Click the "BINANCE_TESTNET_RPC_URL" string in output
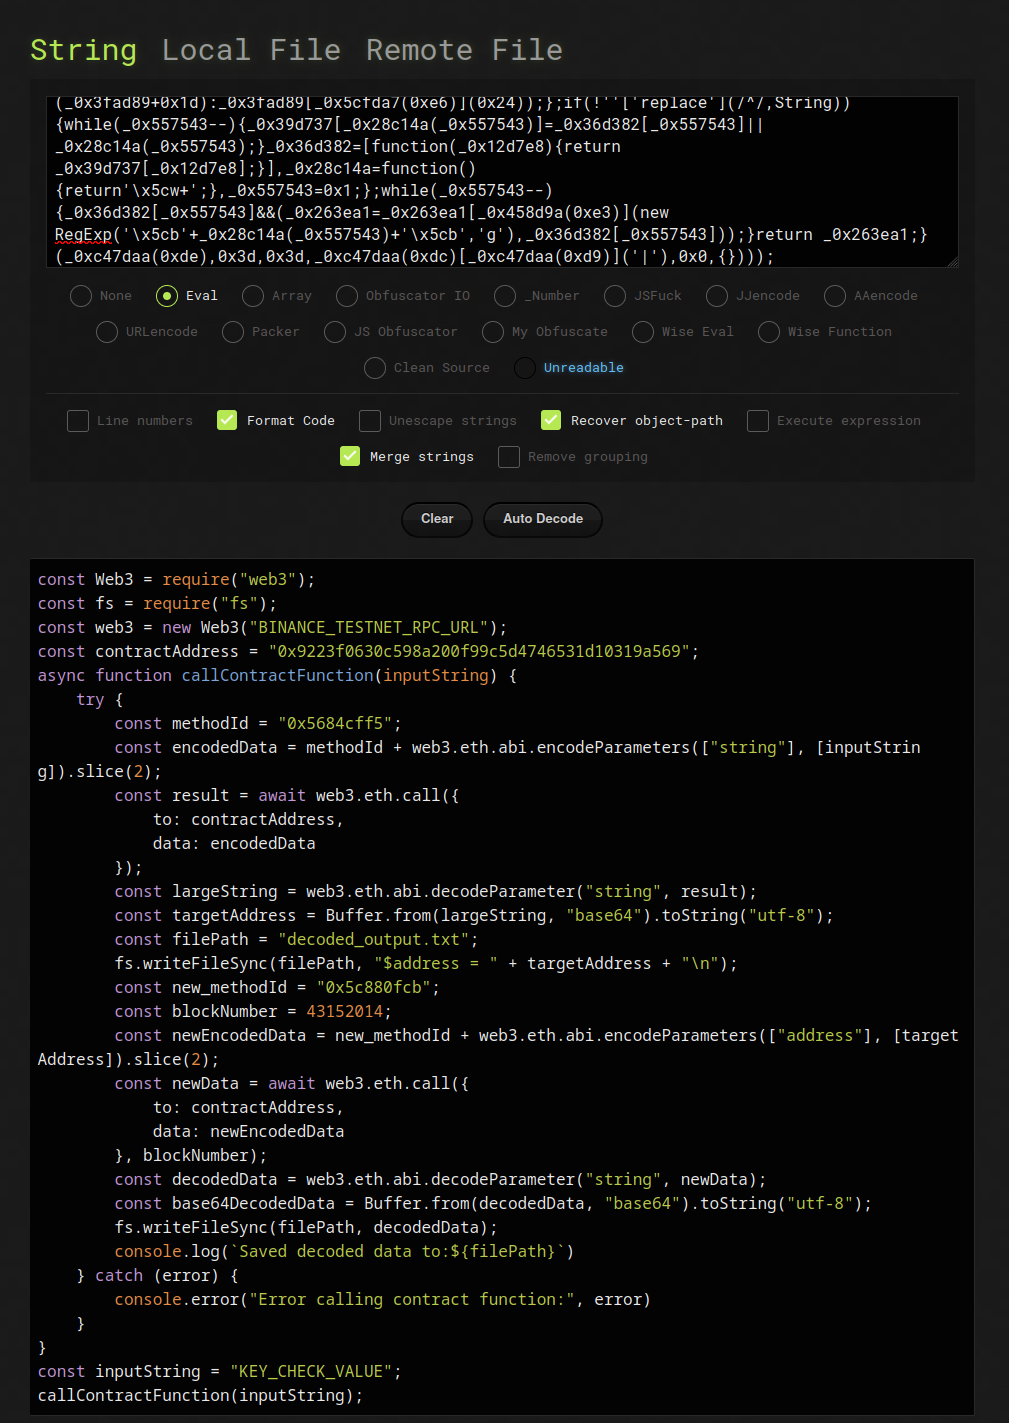 [x=369, y=628]
